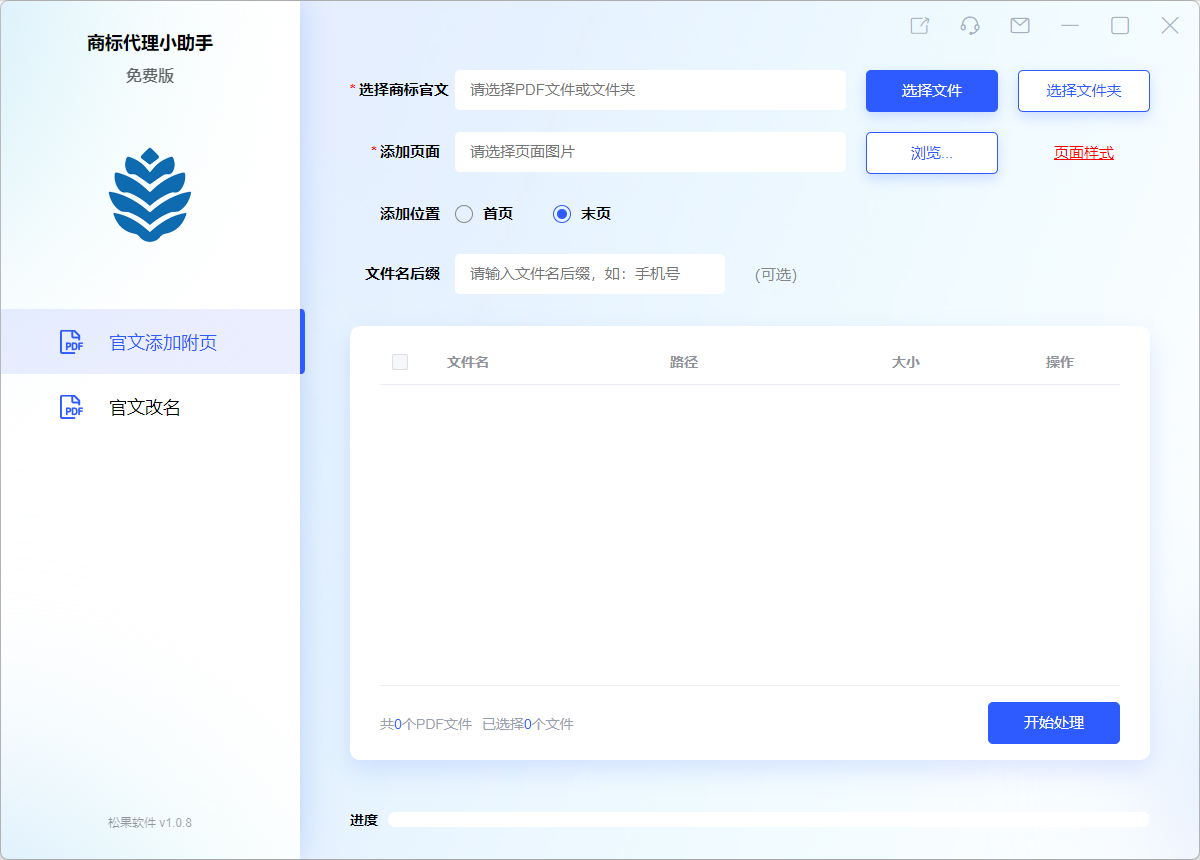Click the 选择文件 button
Image resolution: width=1200 pixels, height=860 pixels.
(931, 90)
